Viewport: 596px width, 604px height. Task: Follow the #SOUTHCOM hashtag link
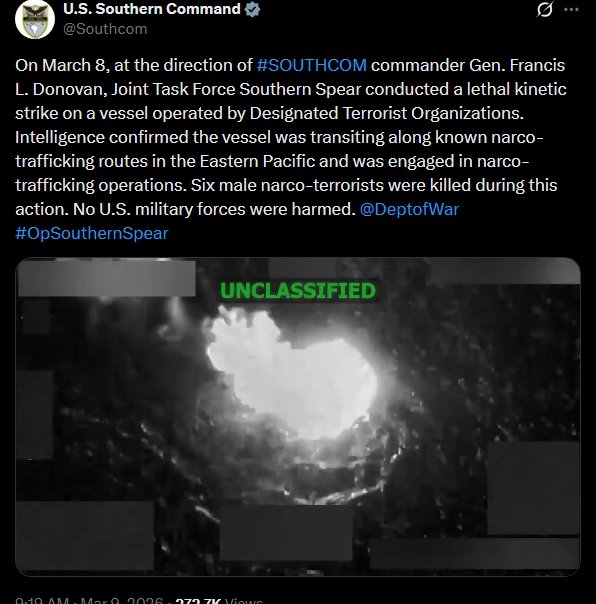point(311,65)
